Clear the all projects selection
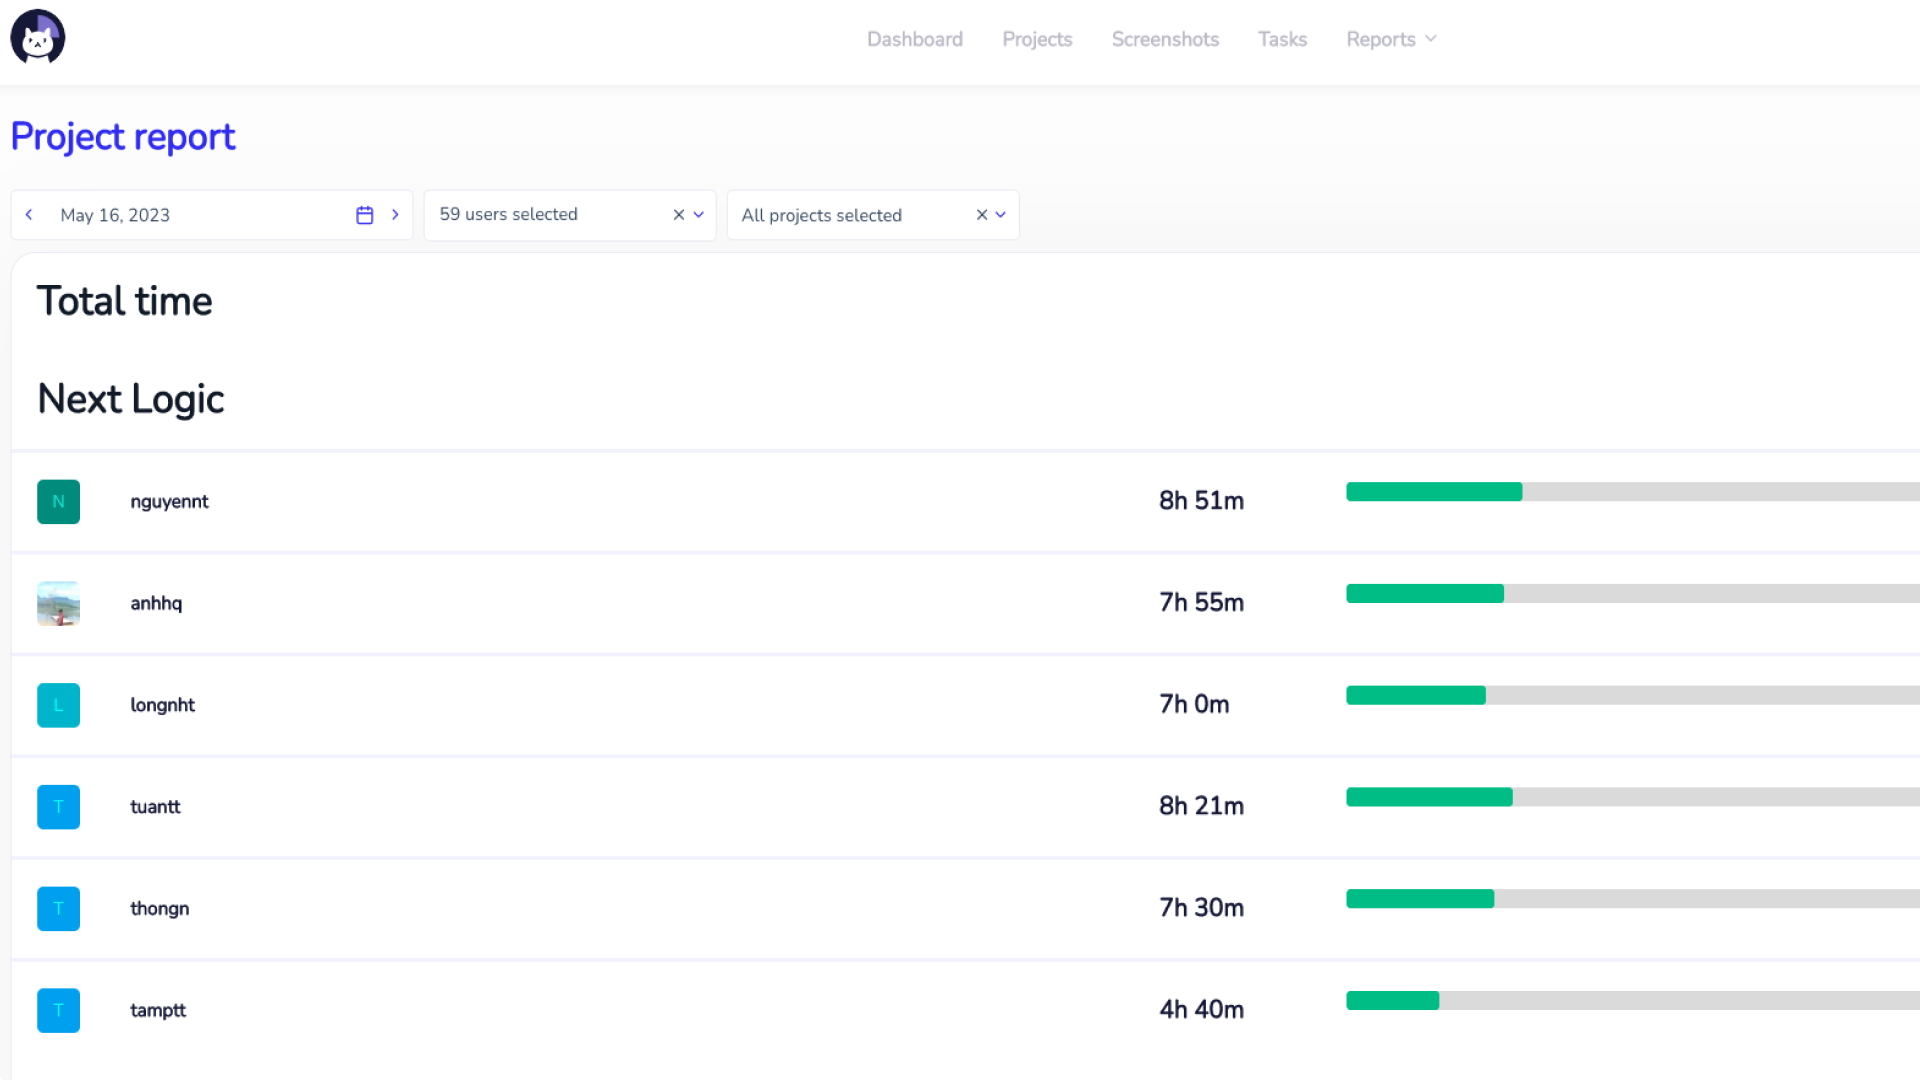This screenshot has width=1920, height=1080. (x=982, y=215)
